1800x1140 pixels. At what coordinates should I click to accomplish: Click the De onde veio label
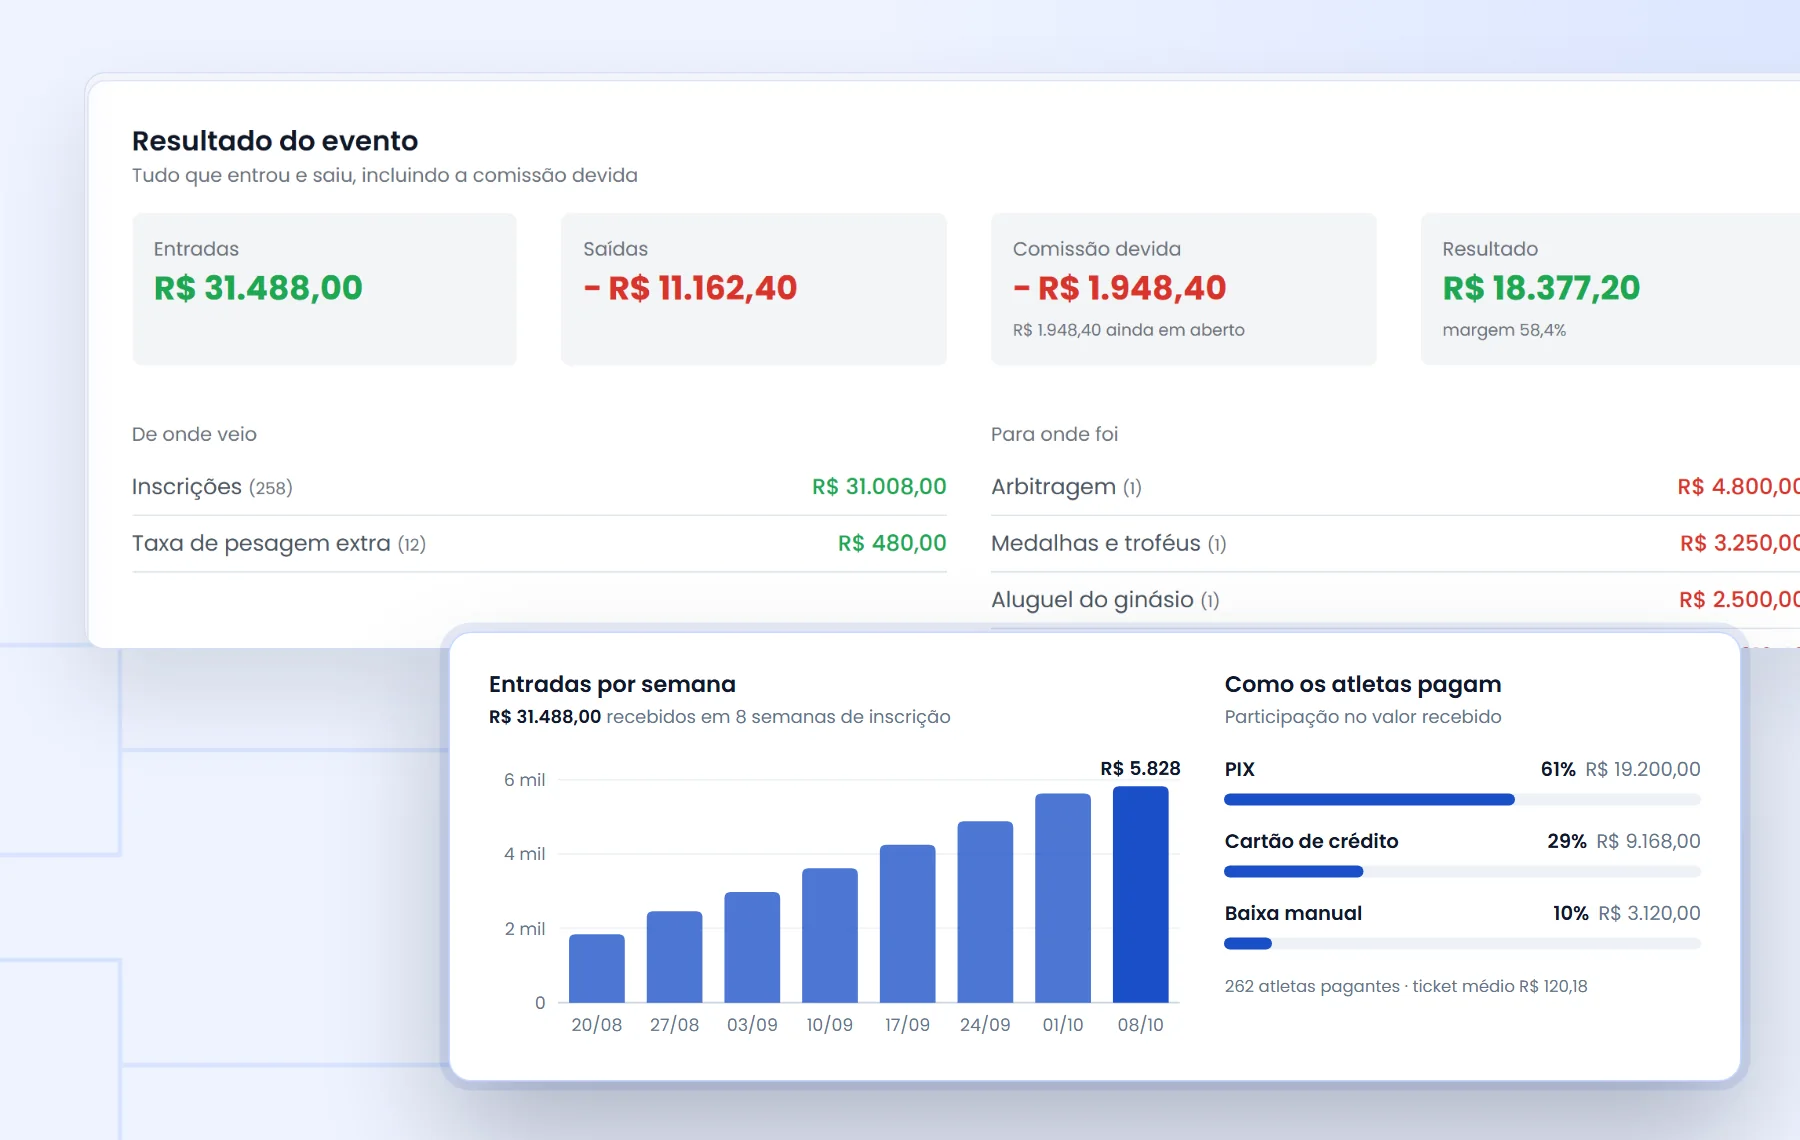coord(194,434)
